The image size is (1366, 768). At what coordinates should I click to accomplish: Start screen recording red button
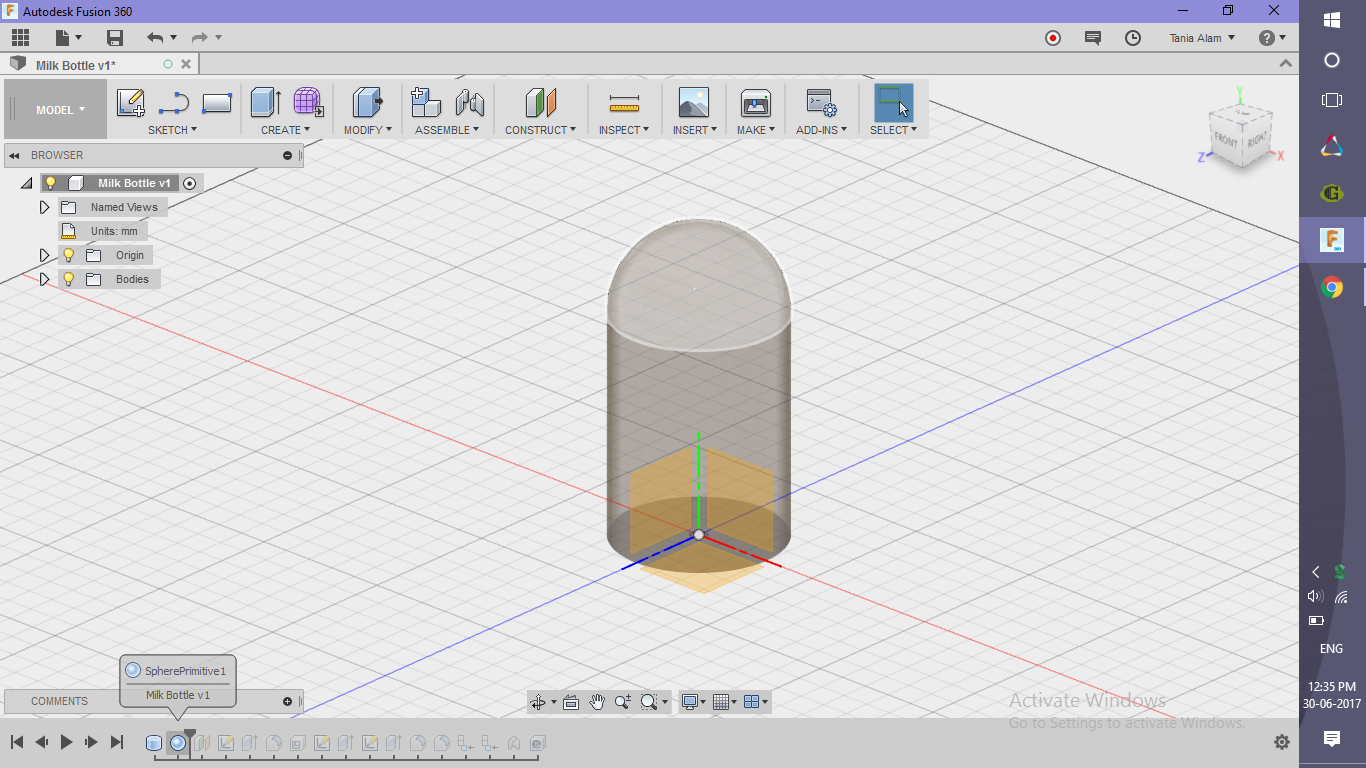pos(1052,38)
